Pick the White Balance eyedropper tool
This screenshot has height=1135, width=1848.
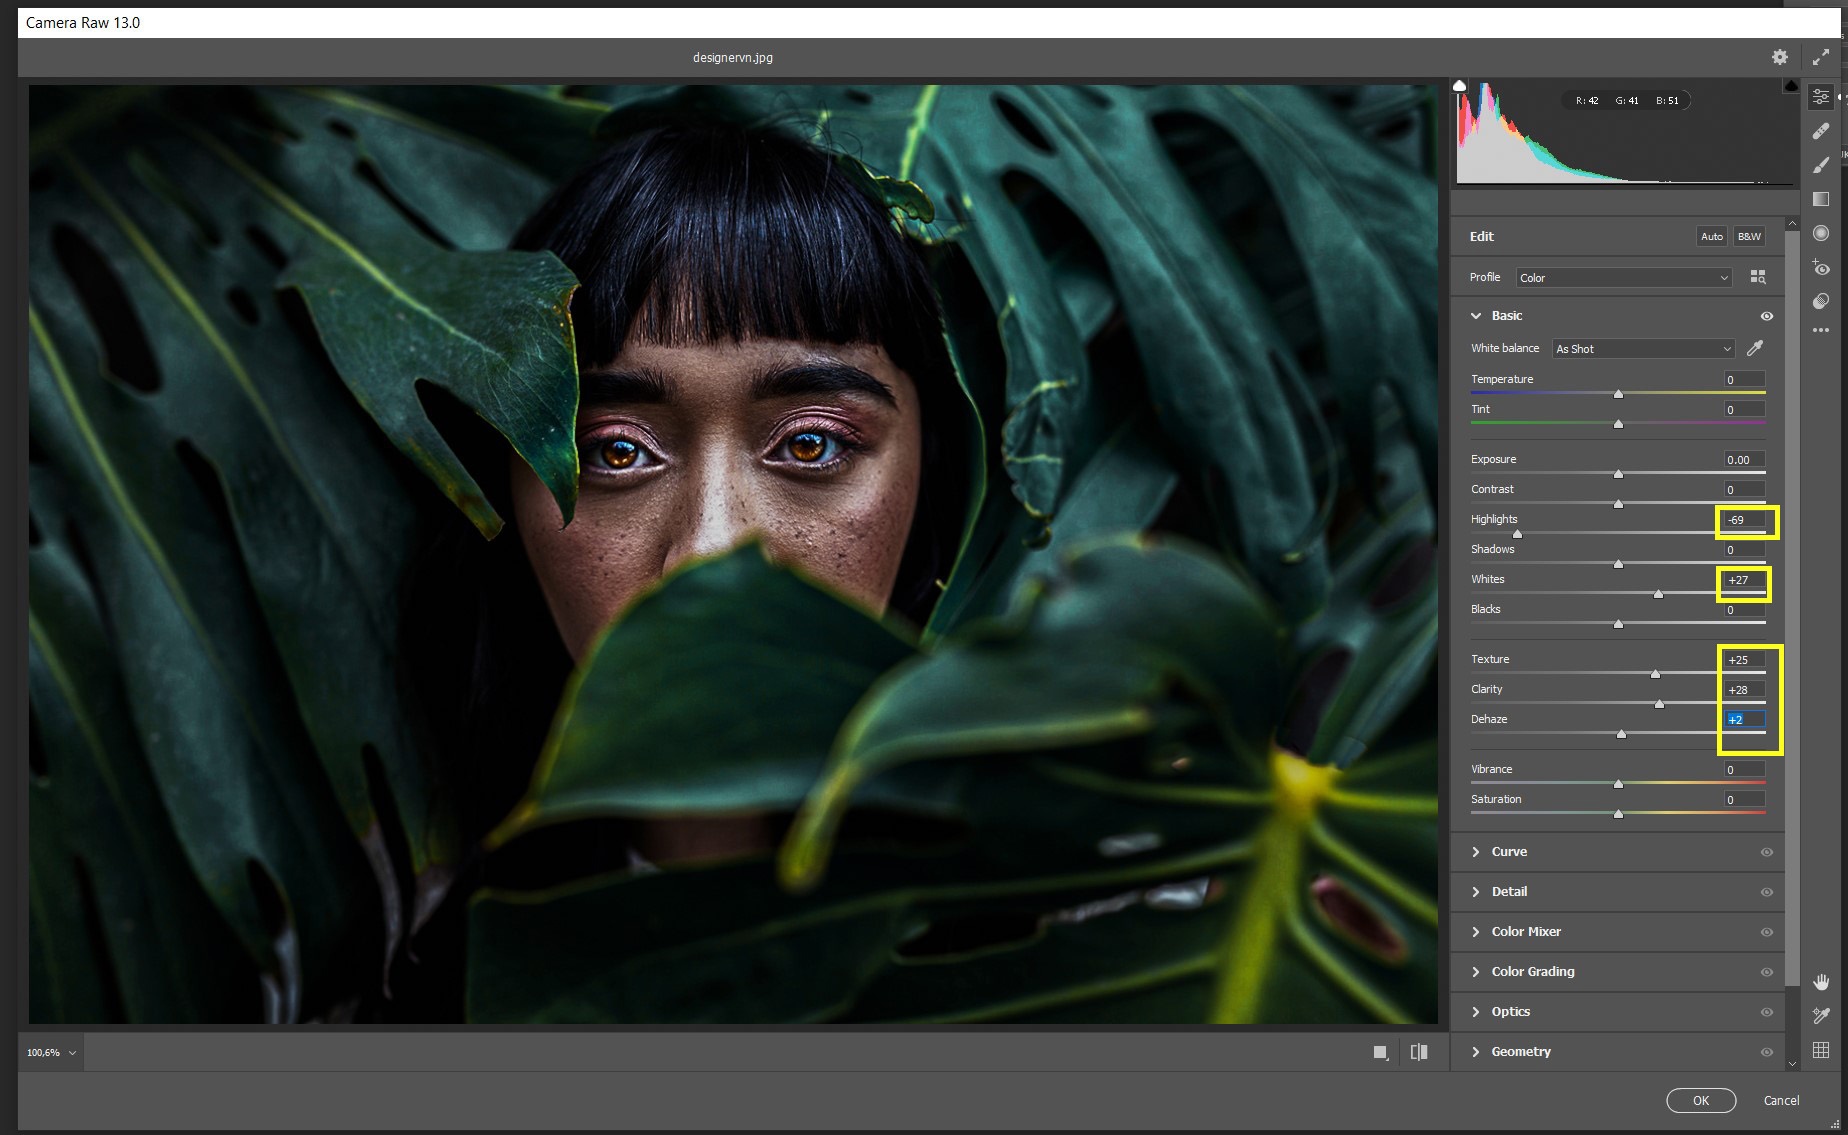point(1755,348)
